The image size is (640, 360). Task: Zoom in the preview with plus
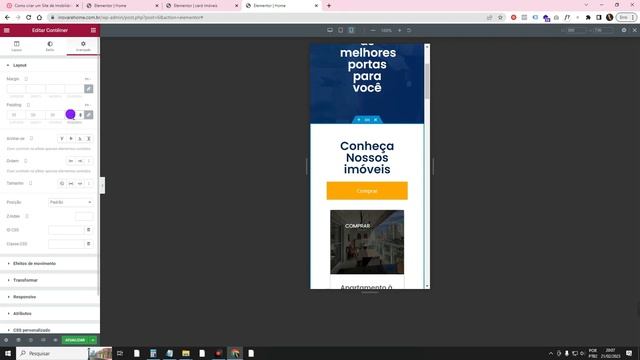[400, 30]
